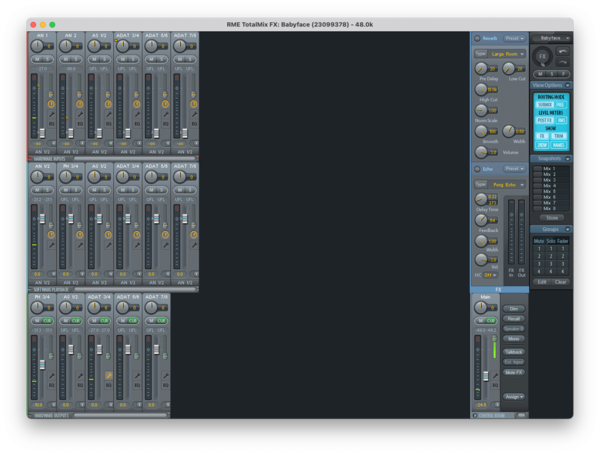Open the Large Room reverb type dropdown
600x454 pixels.
click(x=506, y=54)
